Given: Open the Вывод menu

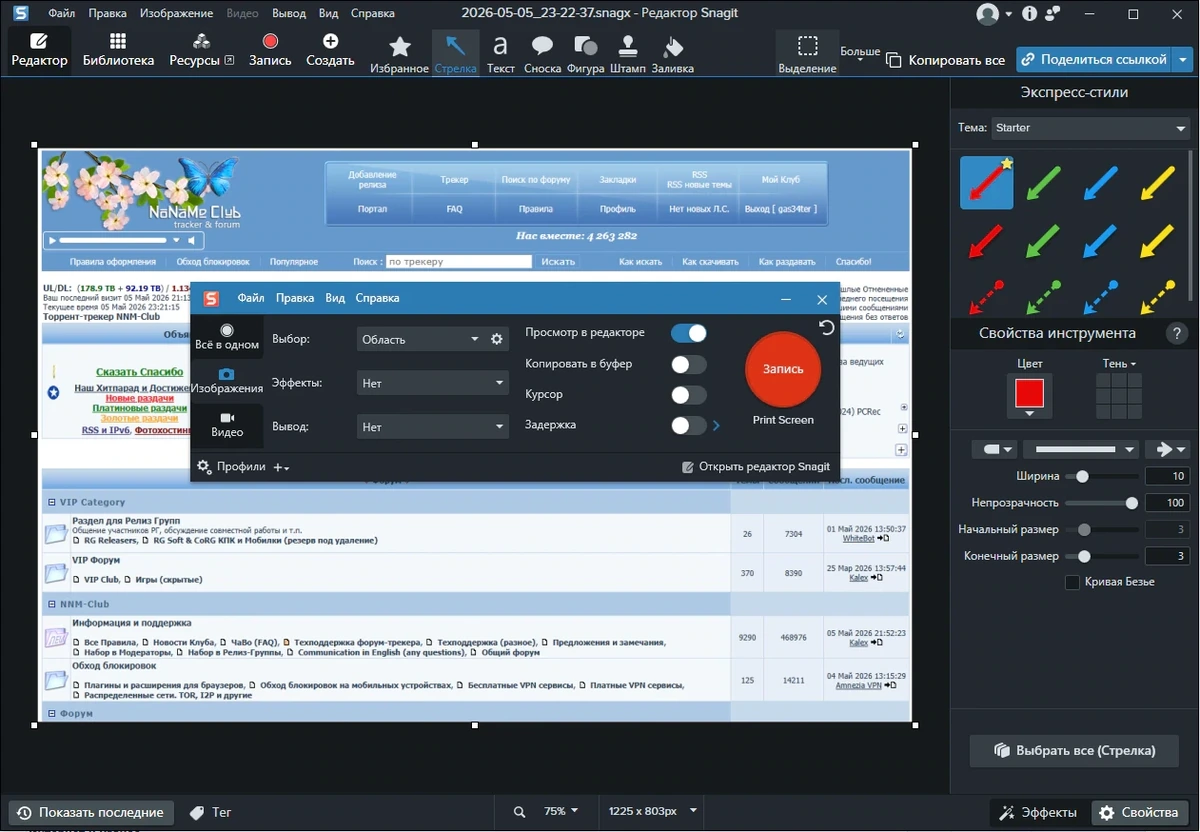Looking at the screenshot, I should [289, 14].
